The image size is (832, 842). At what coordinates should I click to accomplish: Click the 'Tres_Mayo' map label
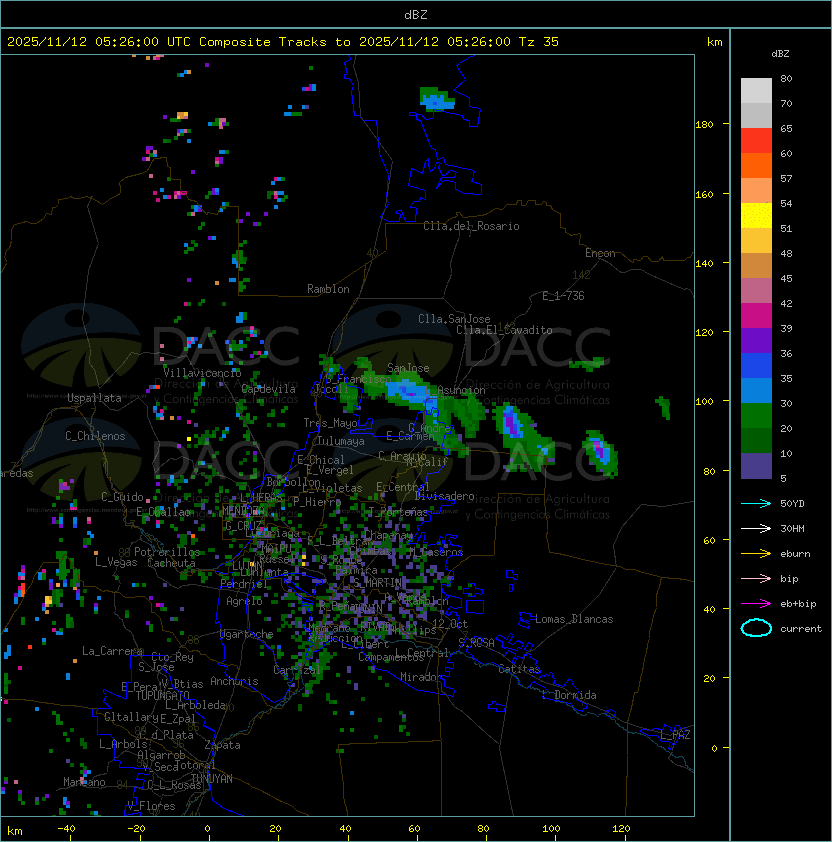pyautogui.click(x=330, y=423)
